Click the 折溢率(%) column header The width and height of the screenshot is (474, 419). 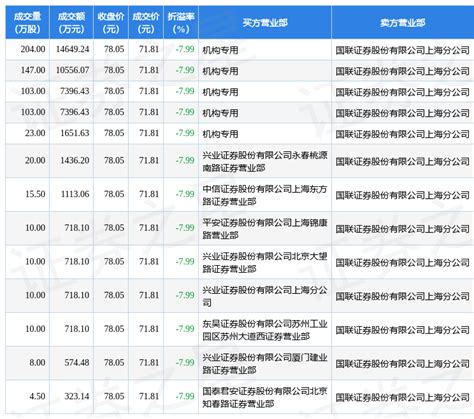(x=181, y=23)
